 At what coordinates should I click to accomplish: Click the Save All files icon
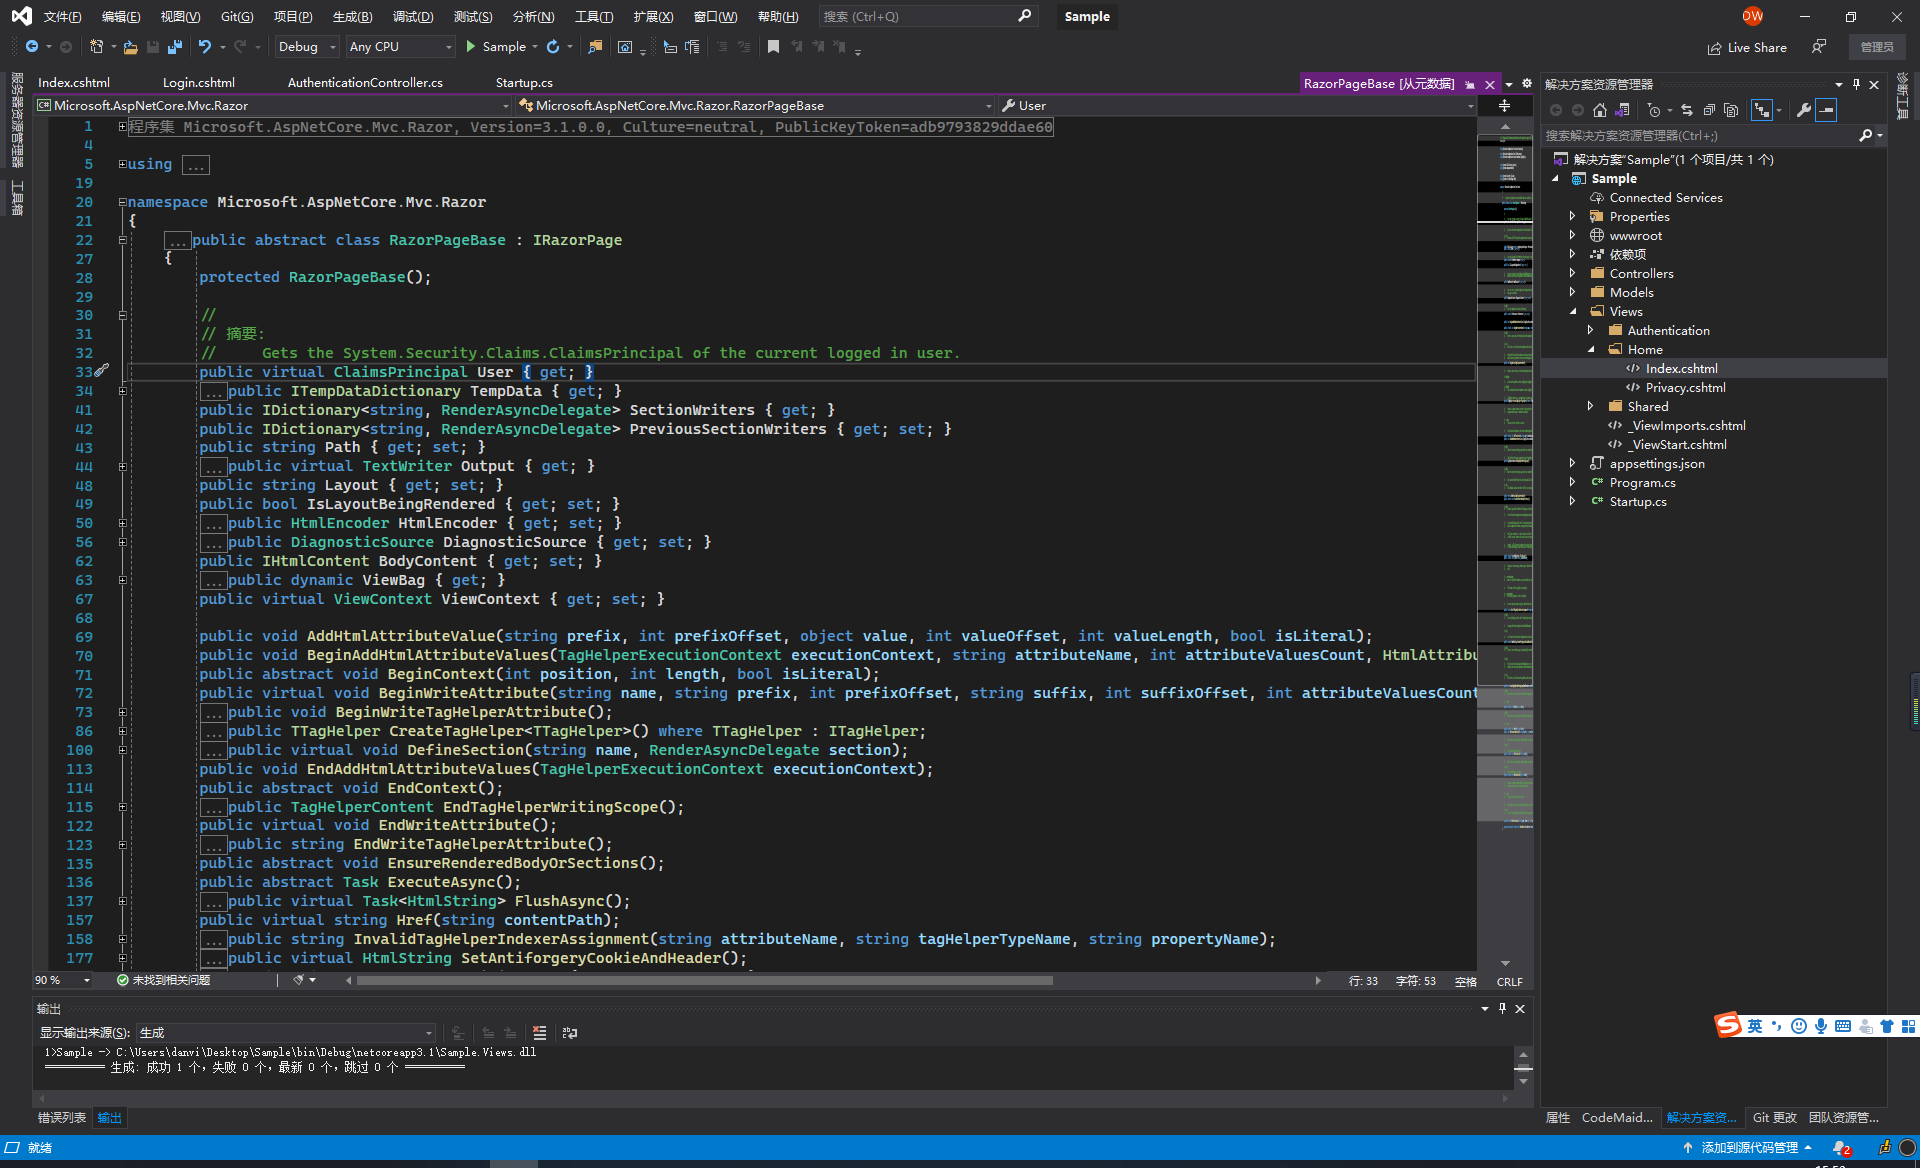pyautogui.click(x=176, y=49)
